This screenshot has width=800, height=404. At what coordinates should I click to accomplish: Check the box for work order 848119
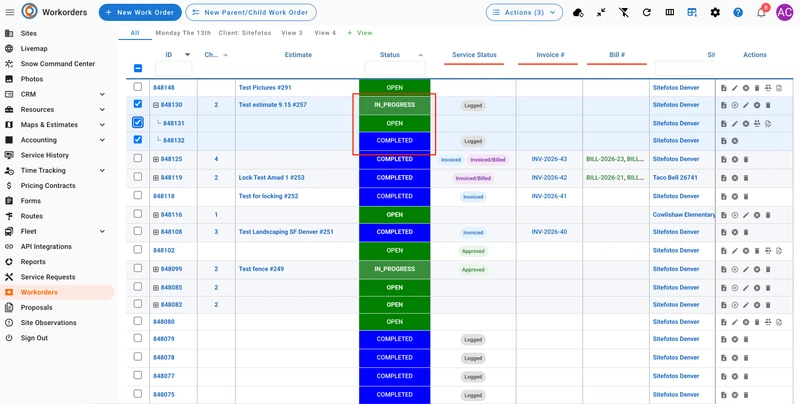pyautogui.click(x=138, y=176)
